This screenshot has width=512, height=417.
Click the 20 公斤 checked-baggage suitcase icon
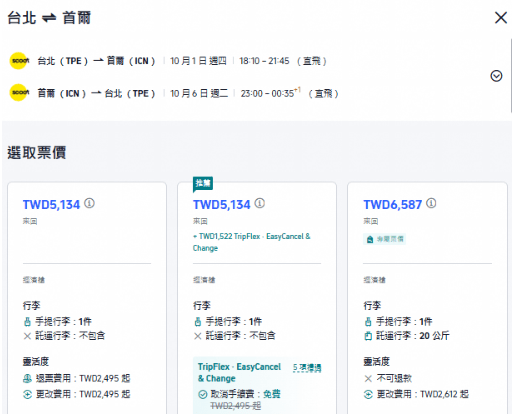pyautogui.click(x=368, y=336)
